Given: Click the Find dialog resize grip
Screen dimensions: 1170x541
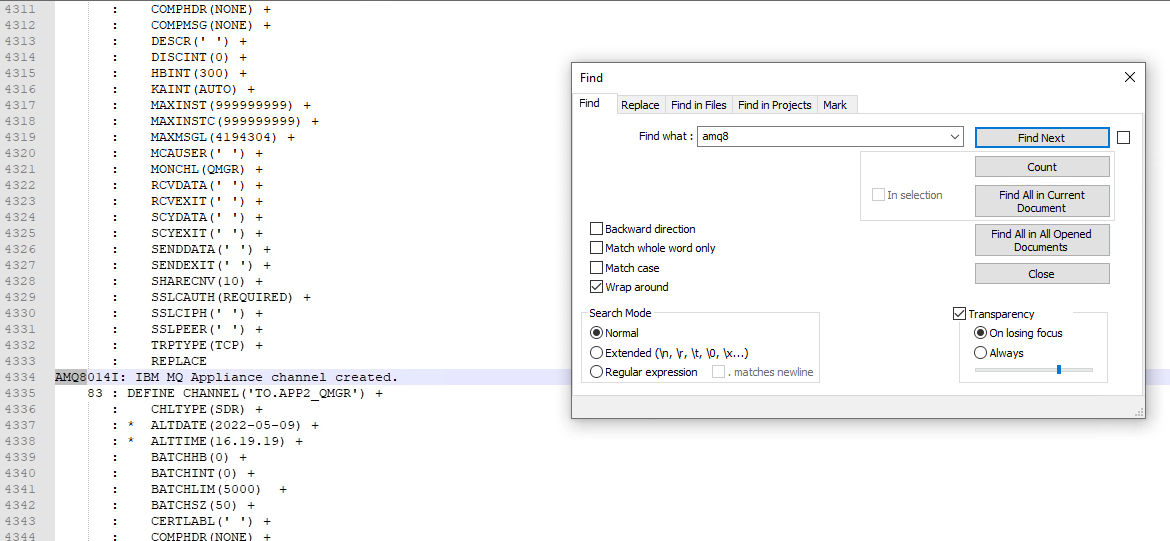Looking at the screenshot, I should [x=1139, y=412].
